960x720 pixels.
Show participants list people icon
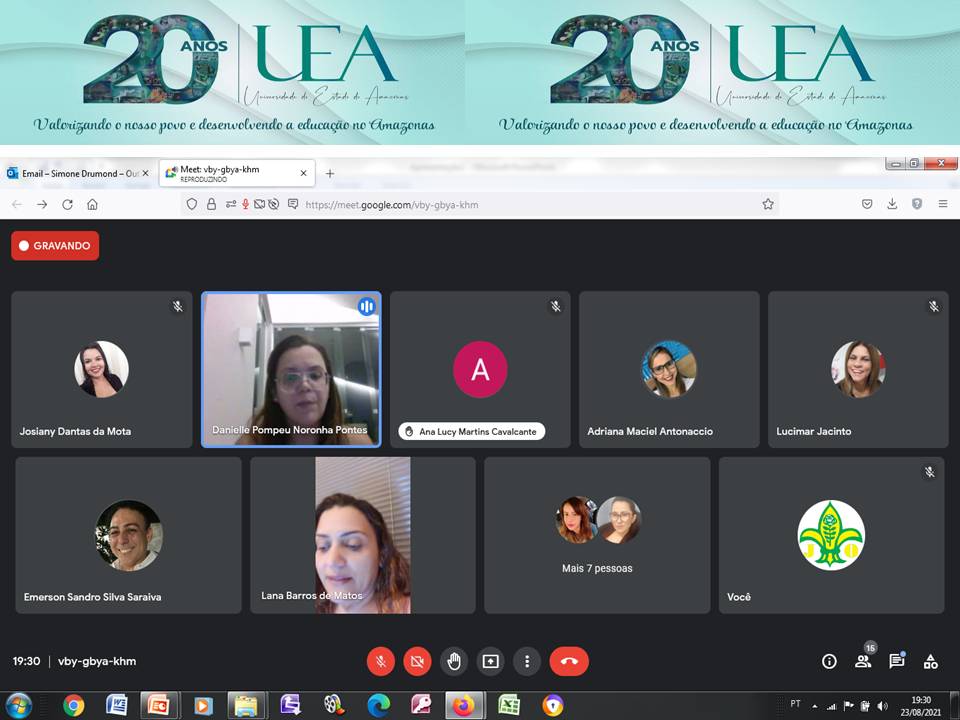point(863,661)
